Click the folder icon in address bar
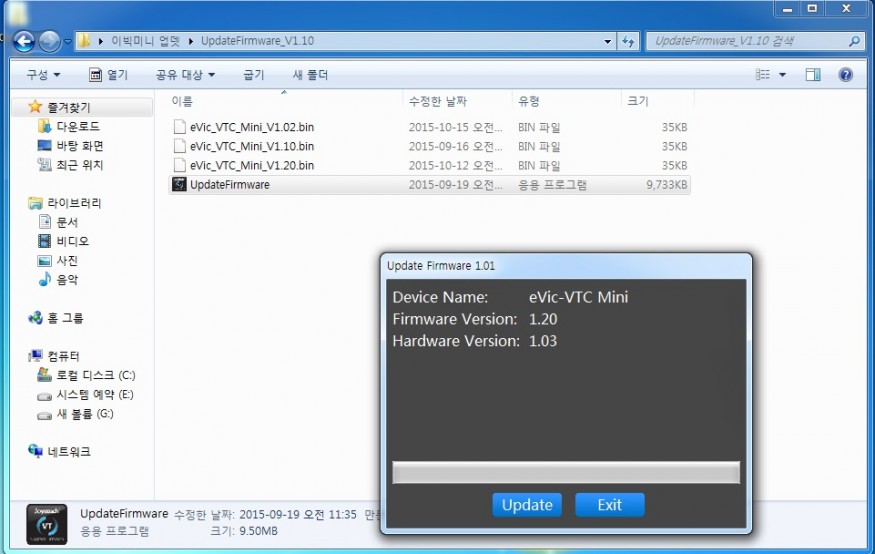 pos(84,41)
